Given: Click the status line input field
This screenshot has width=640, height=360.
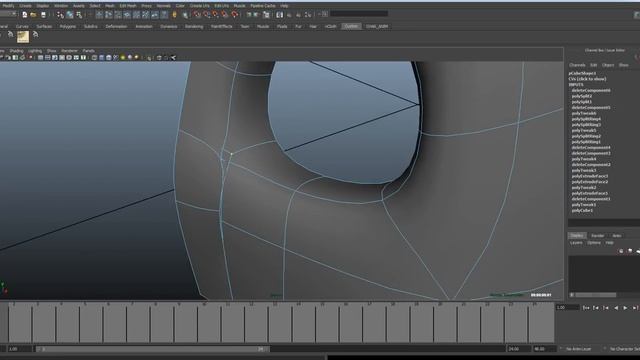Looking at the screenshot, I should point(359,14).
